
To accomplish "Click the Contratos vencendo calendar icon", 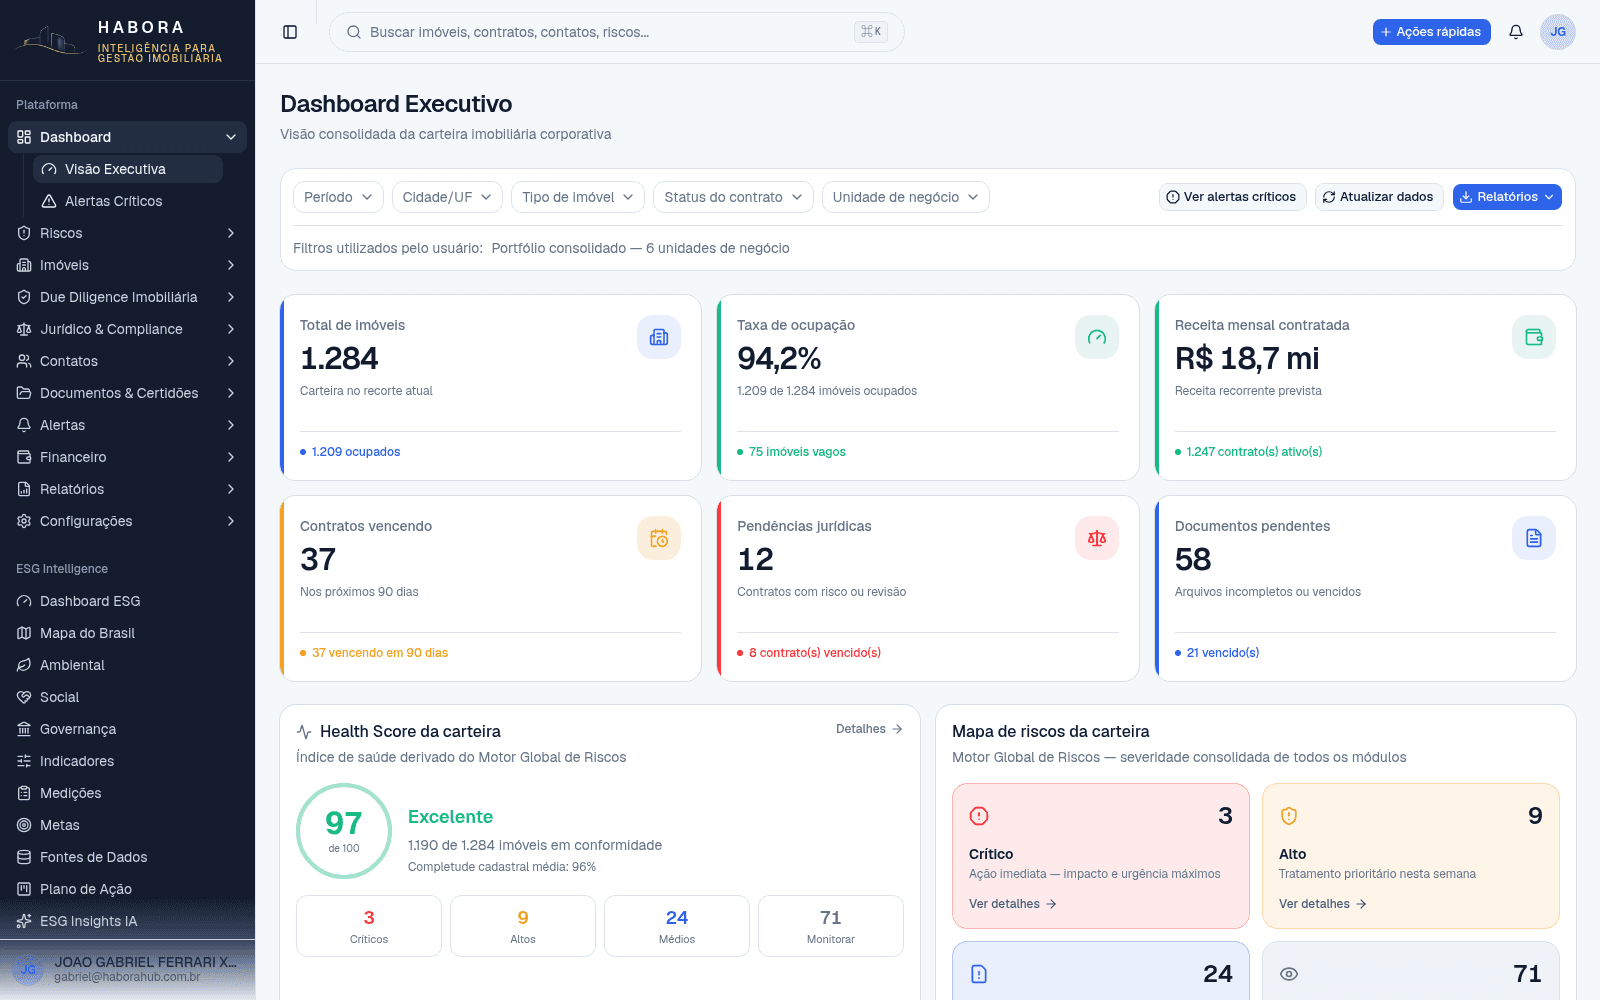I will 659,538.
